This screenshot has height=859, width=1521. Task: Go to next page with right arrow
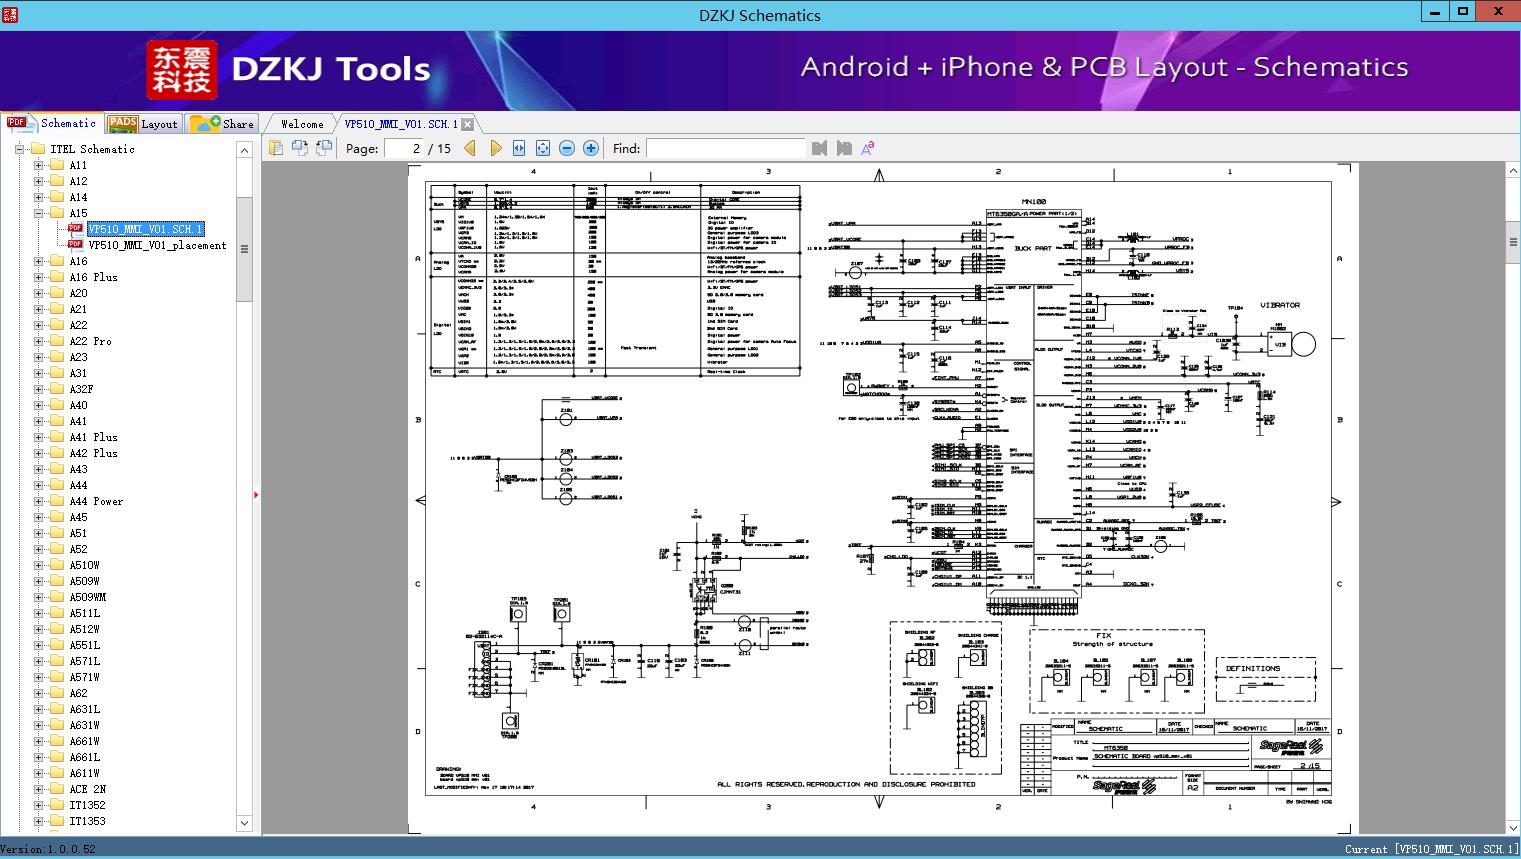[x=495, y=148]
